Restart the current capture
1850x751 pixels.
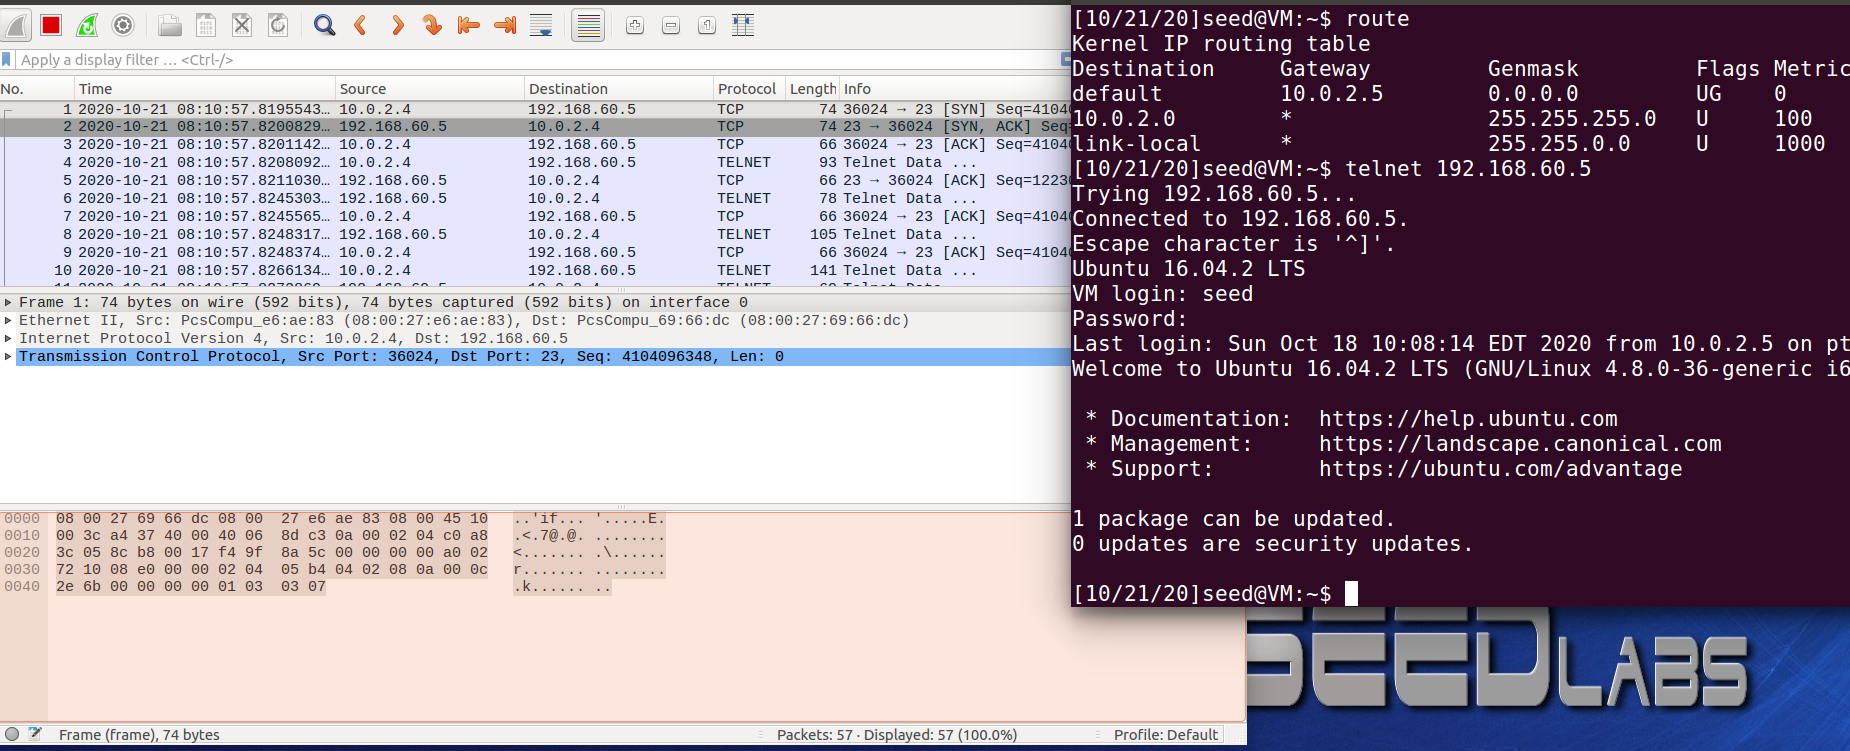(88, 25)
